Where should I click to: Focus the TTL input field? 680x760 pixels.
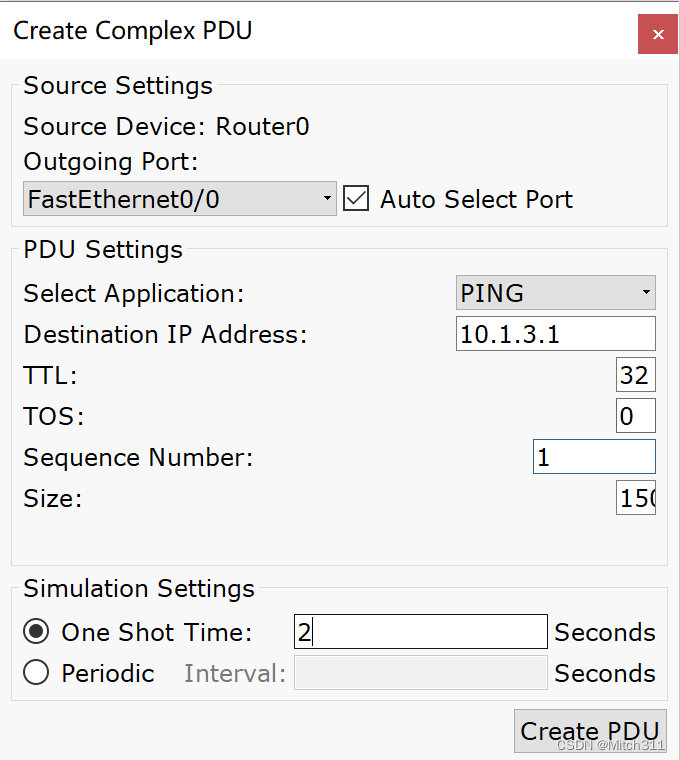click(x=635, y=375)
